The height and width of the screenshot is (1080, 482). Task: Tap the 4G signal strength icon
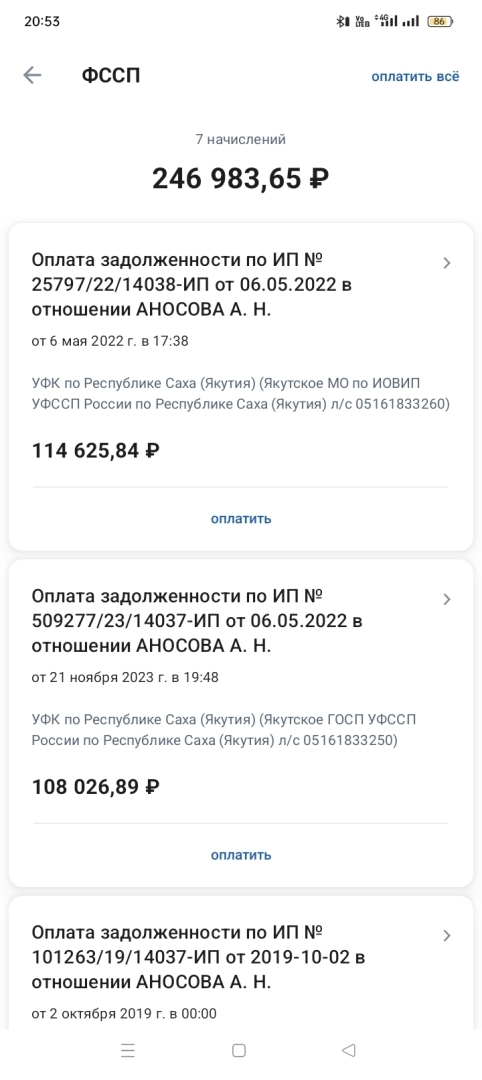386,21
